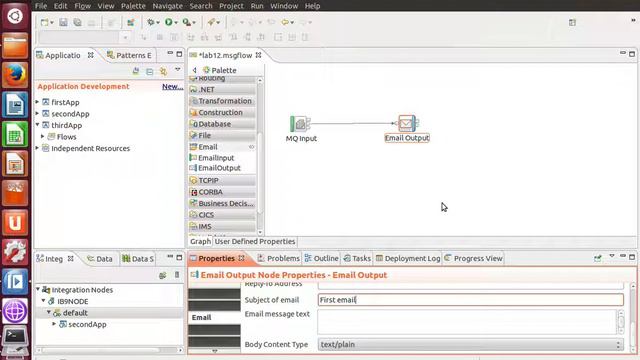Click the New... link in Application Development
This screenshot has height=360, width=640.
172,87
